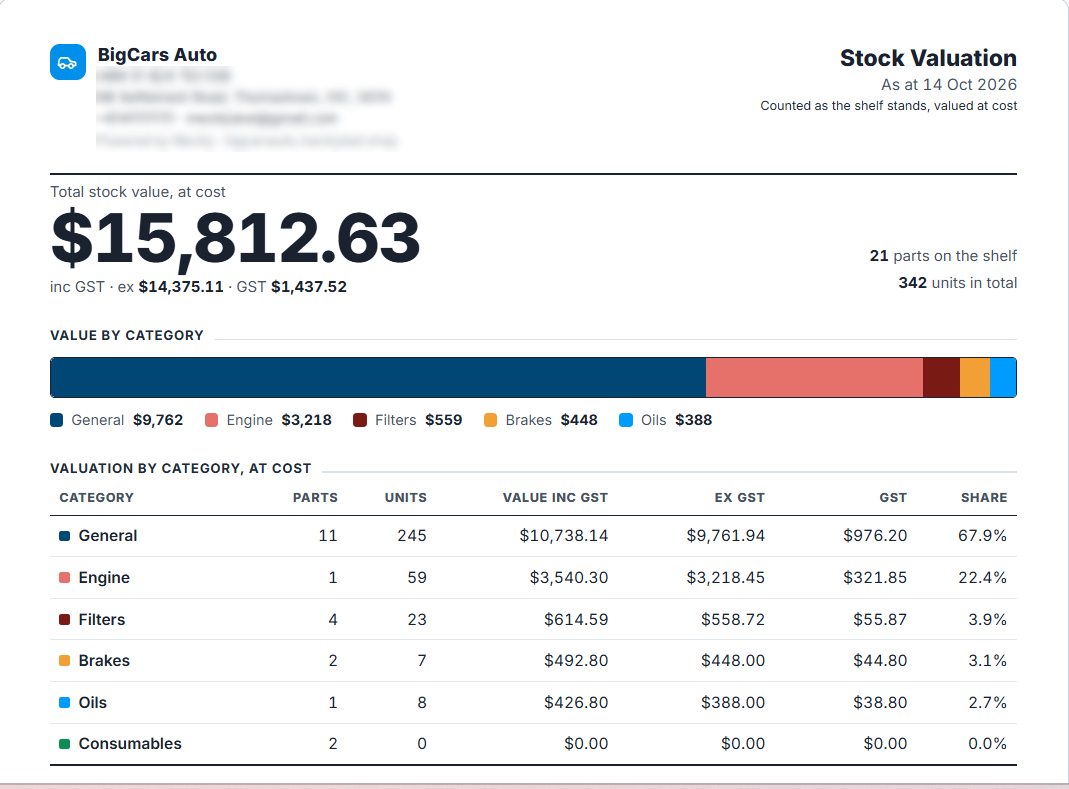The height and width of the screenshot is (789, 1069).
Task: Click the SHARE column header
Action: (984, 498)
